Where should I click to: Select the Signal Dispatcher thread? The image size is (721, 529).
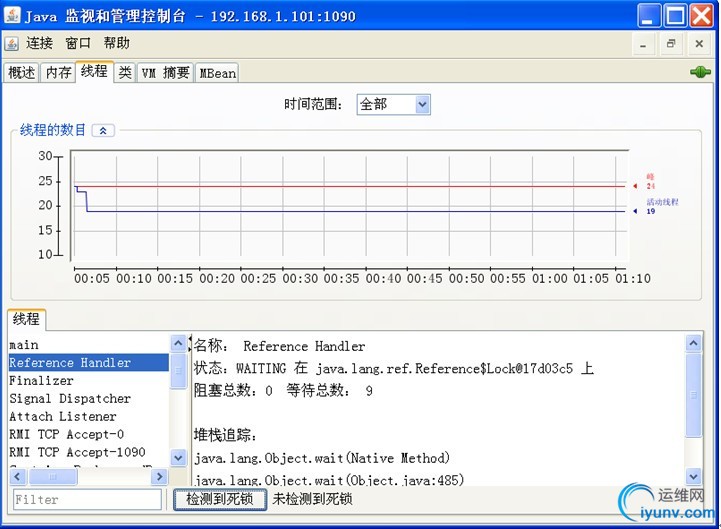[89, 398]
